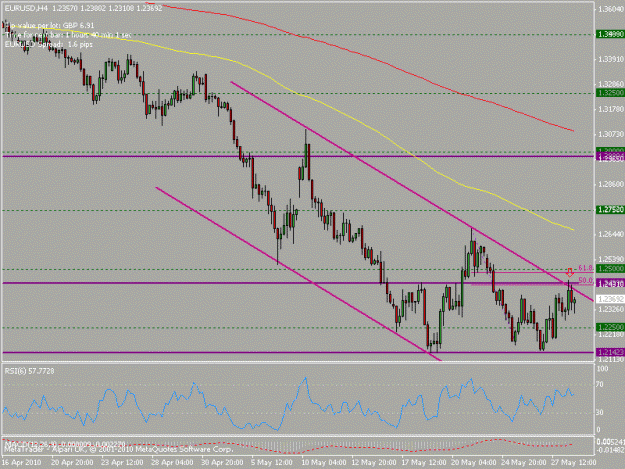Click the RSI scale value 70

[x=599, y=385]
